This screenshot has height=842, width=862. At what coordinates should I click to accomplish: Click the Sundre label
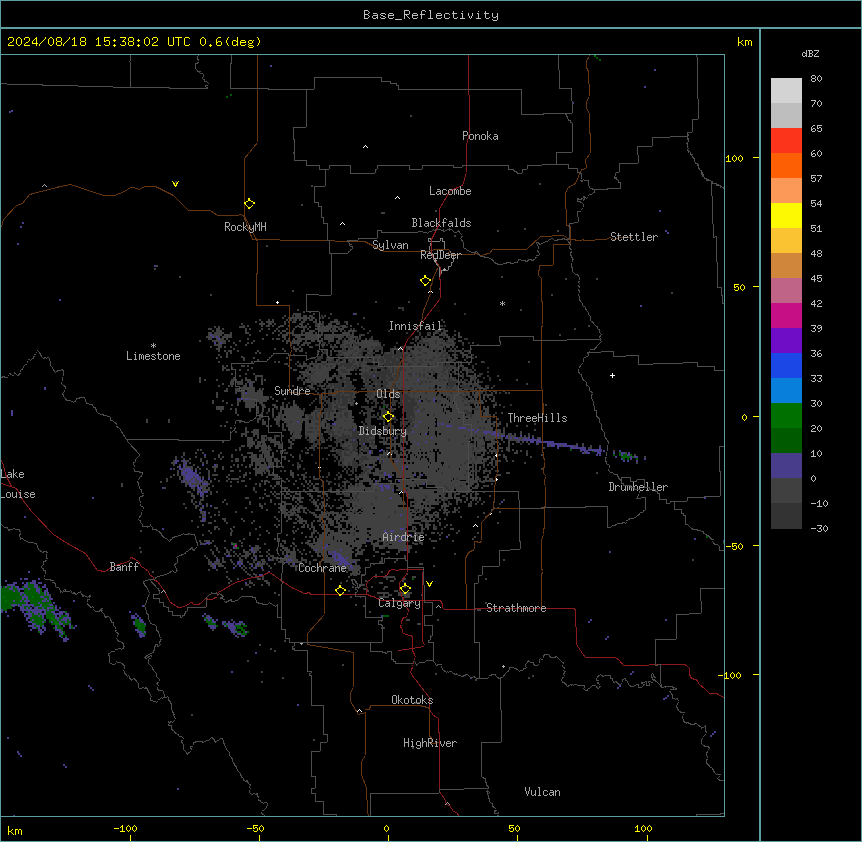click(292, 391)
